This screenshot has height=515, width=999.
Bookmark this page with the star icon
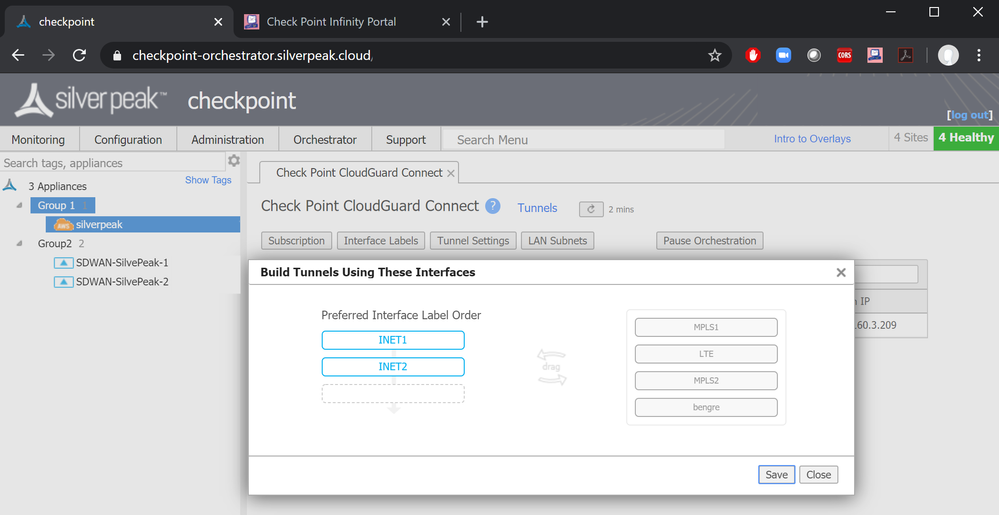(715, 55)
